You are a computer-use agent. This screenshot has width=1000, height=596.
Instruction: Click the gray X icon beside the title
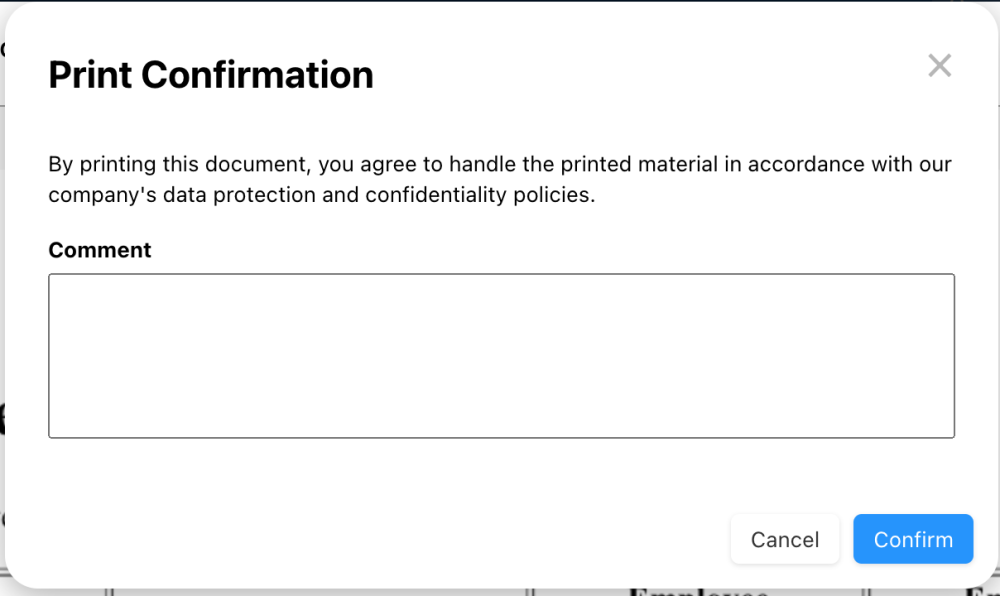point(939,66)
